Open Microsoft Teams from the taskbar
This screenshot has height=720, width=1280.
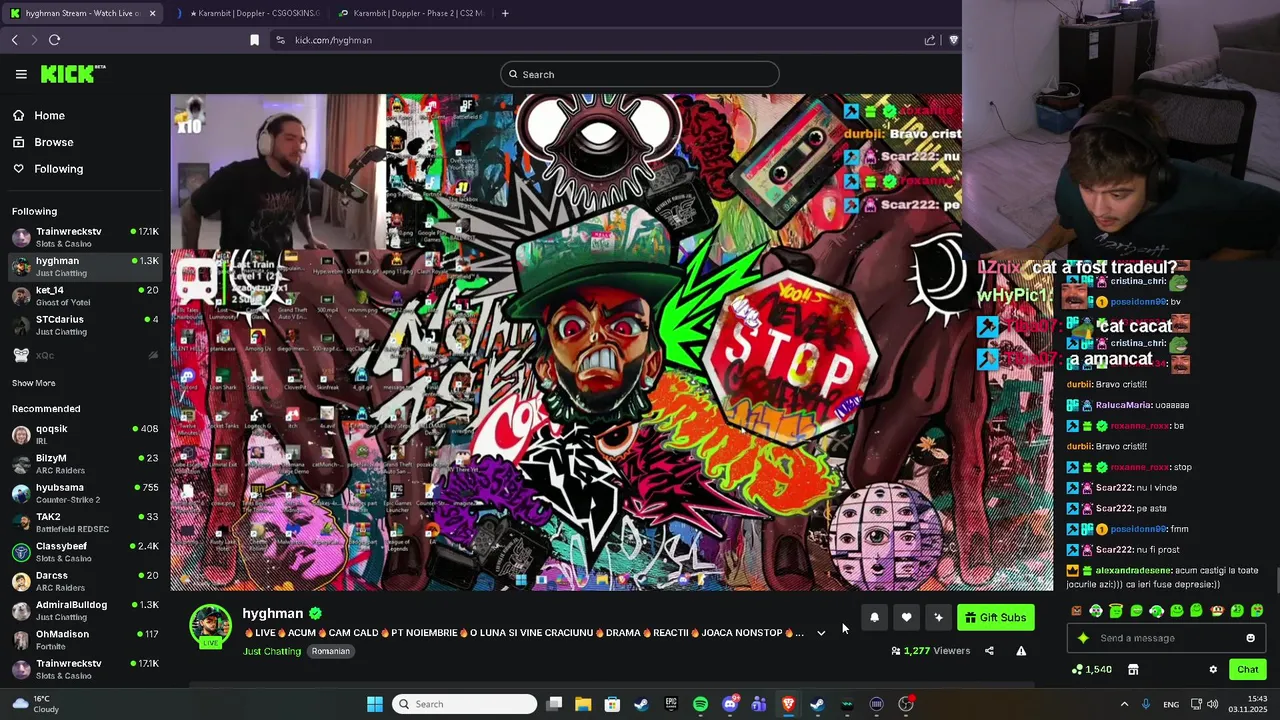coord(759,704)
